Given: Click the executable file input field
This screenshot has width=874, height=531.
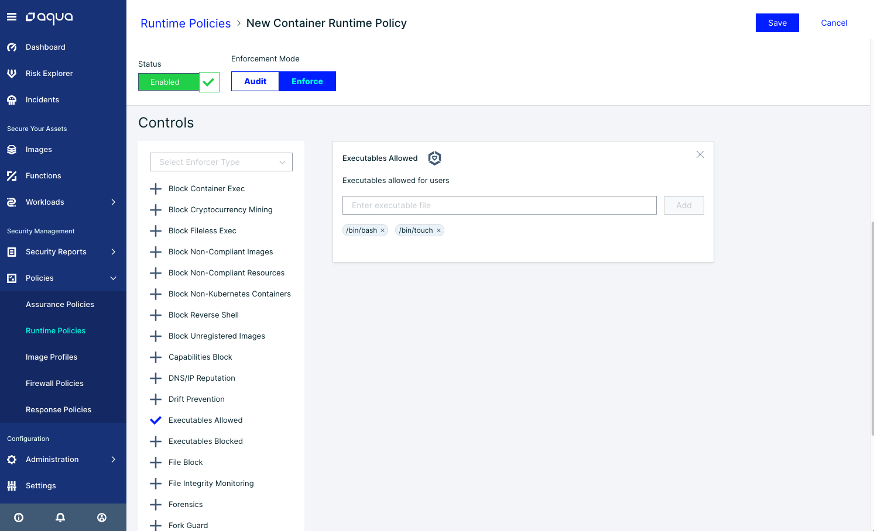Looking at the screenshot, I should coord(499,205).
